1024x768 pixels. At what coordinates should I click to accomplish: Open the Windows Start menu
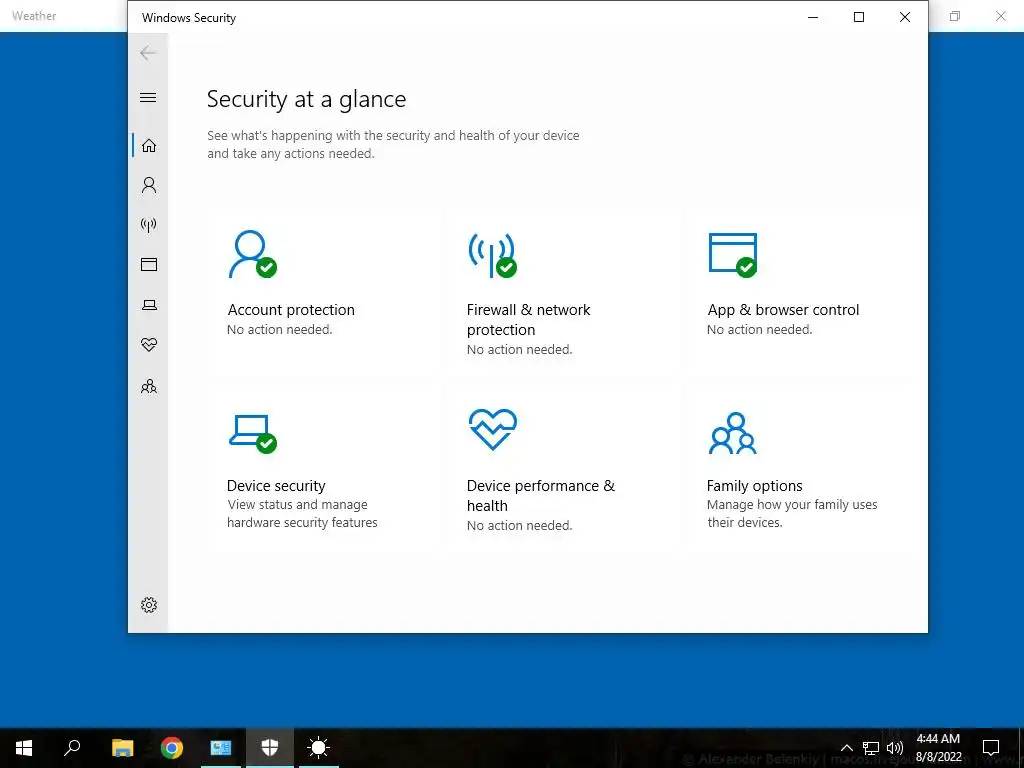[x=24, y=748]
